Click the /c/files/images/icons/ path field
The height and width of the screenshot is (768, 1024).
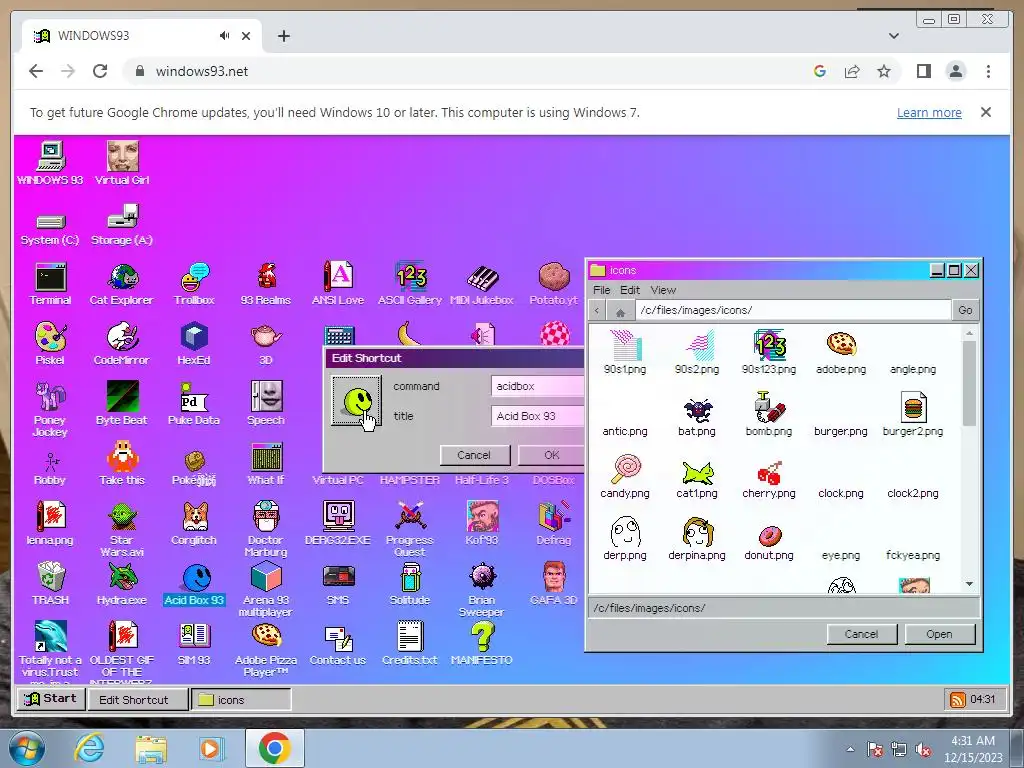(x=793, y=310)
